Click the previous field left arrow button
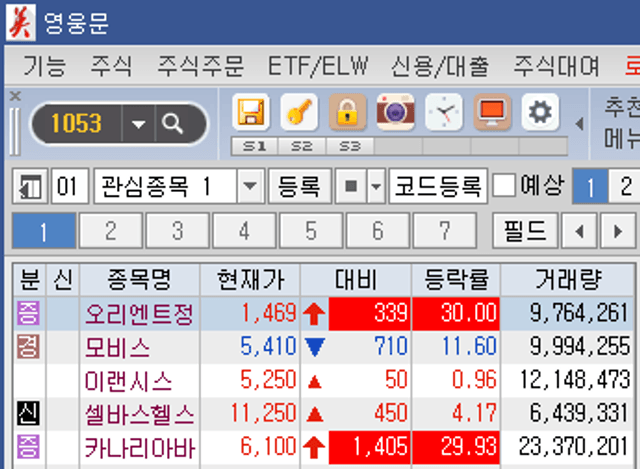Image resolution: width=640 pixels, height=469 pixels. (579, 231)
